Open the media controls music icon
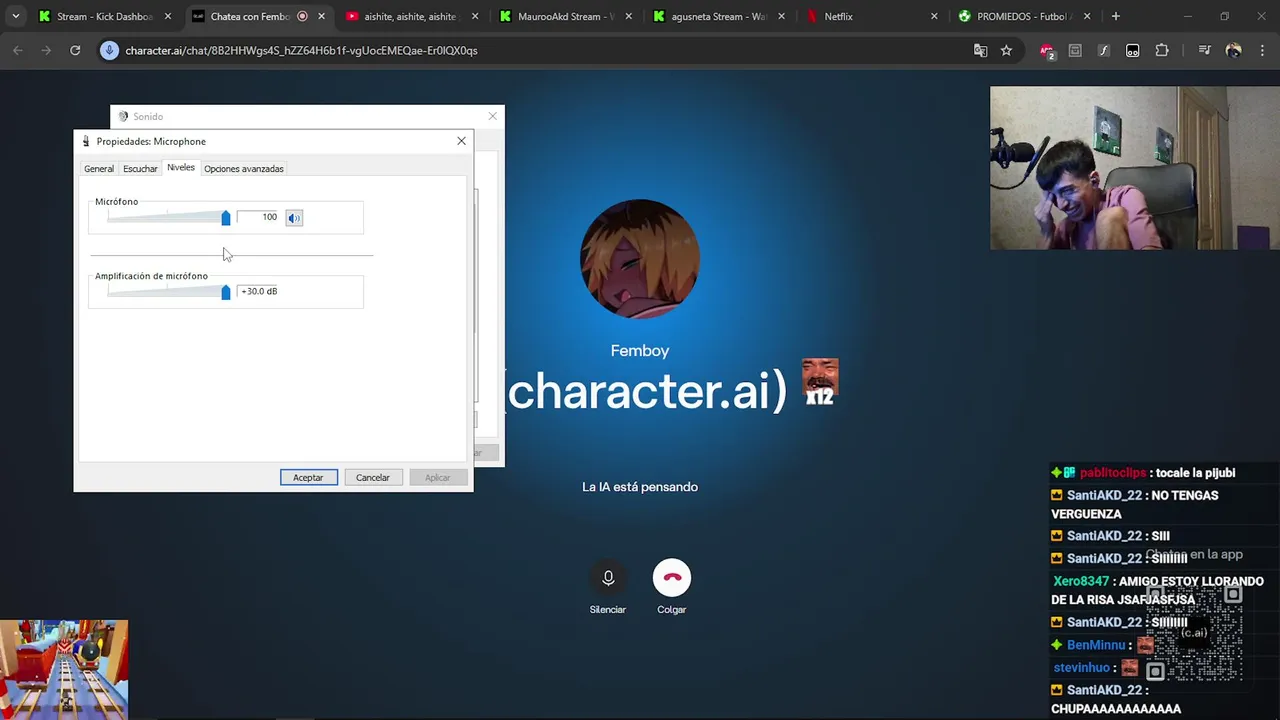 pos(1205,50)
